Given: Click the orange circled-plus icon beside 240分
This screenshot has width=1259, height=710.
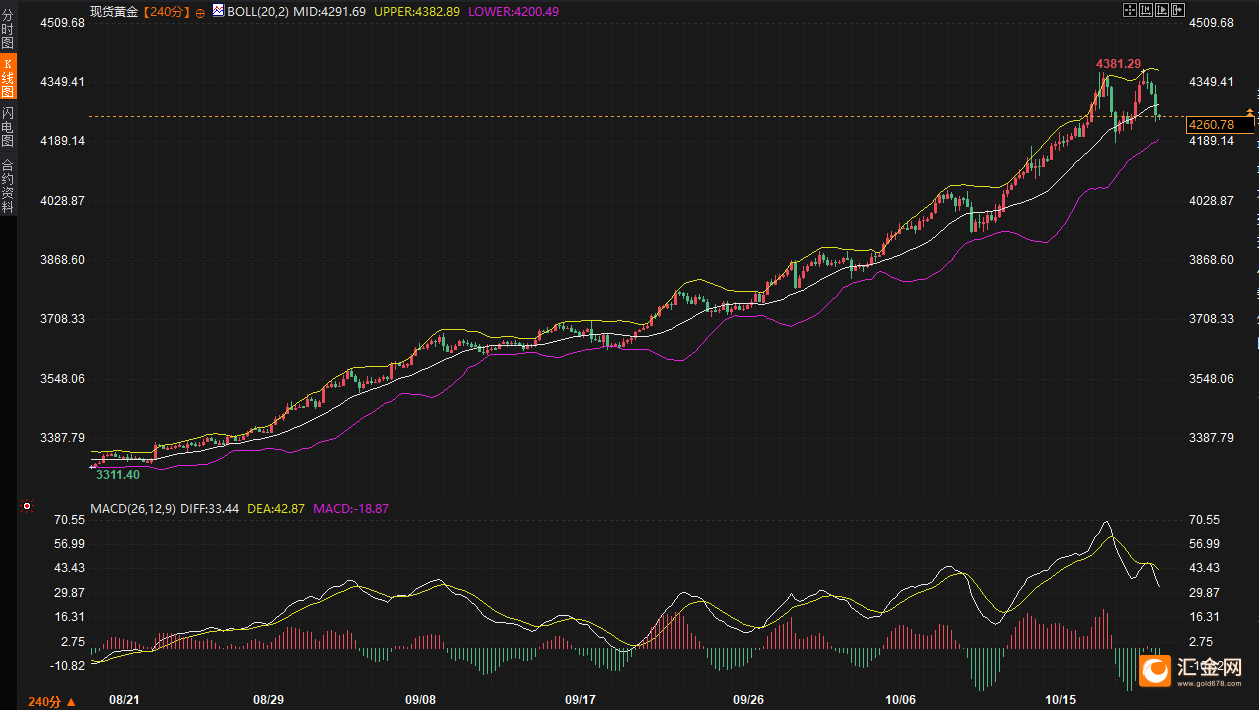Looking at the screenshot, I should point(200,12).
